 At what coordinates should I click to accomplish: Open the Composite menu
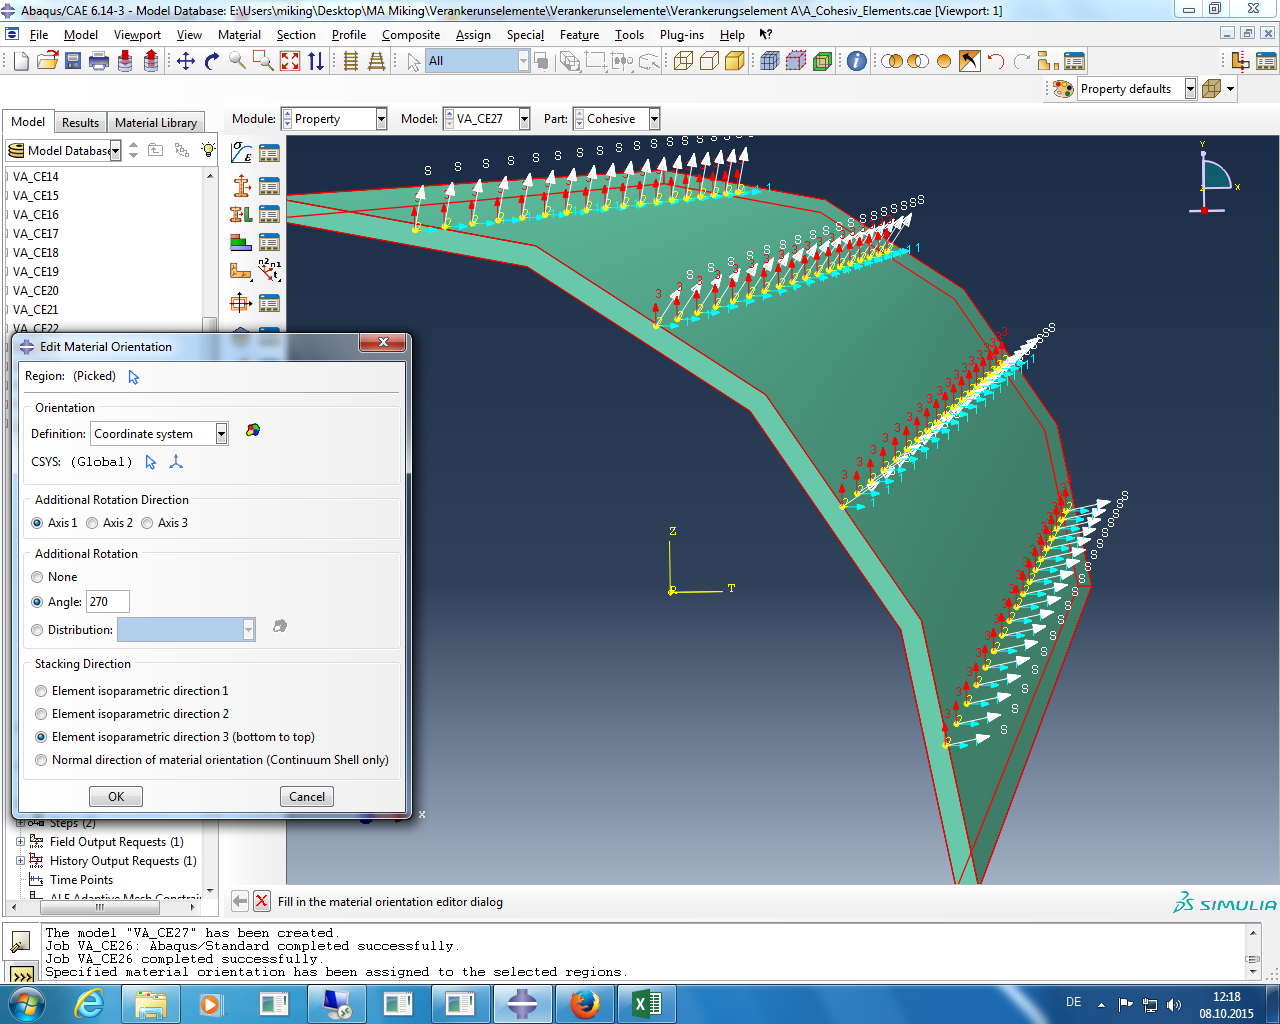pos(411,35)
